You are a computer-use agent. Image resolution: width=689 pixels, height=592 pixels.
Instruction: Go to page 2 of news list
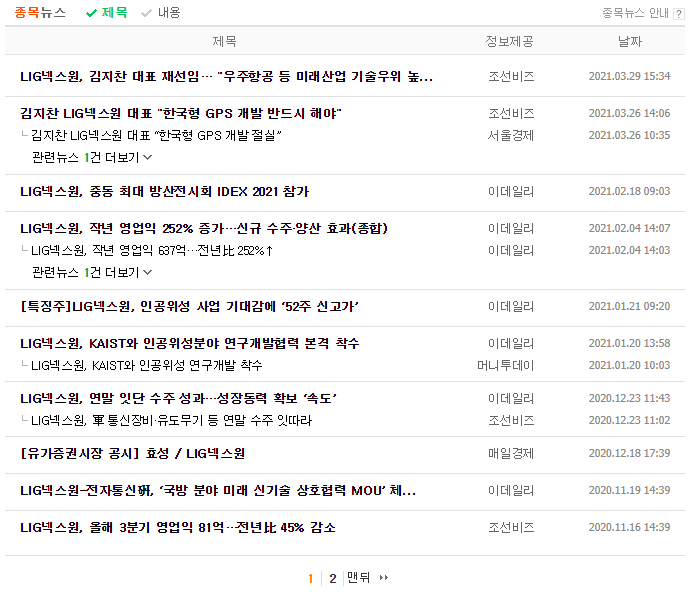333,578
